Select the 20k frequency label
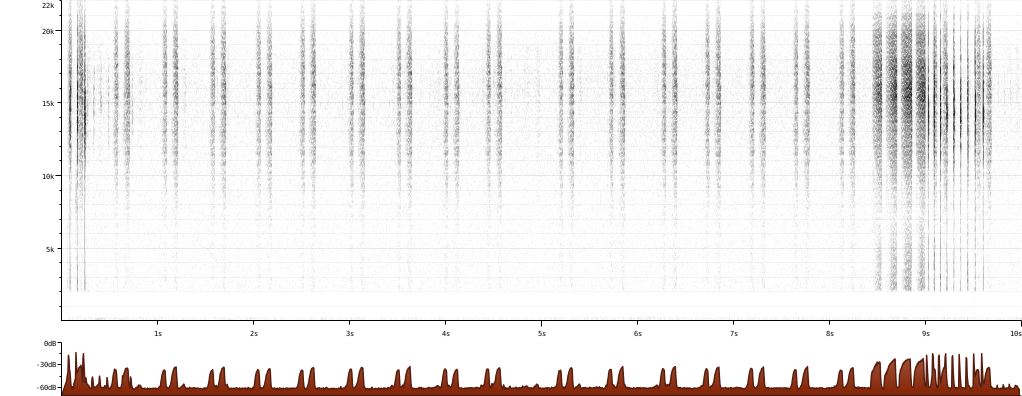The width and height of the screenshot is (1022, 396). [48, 31]
